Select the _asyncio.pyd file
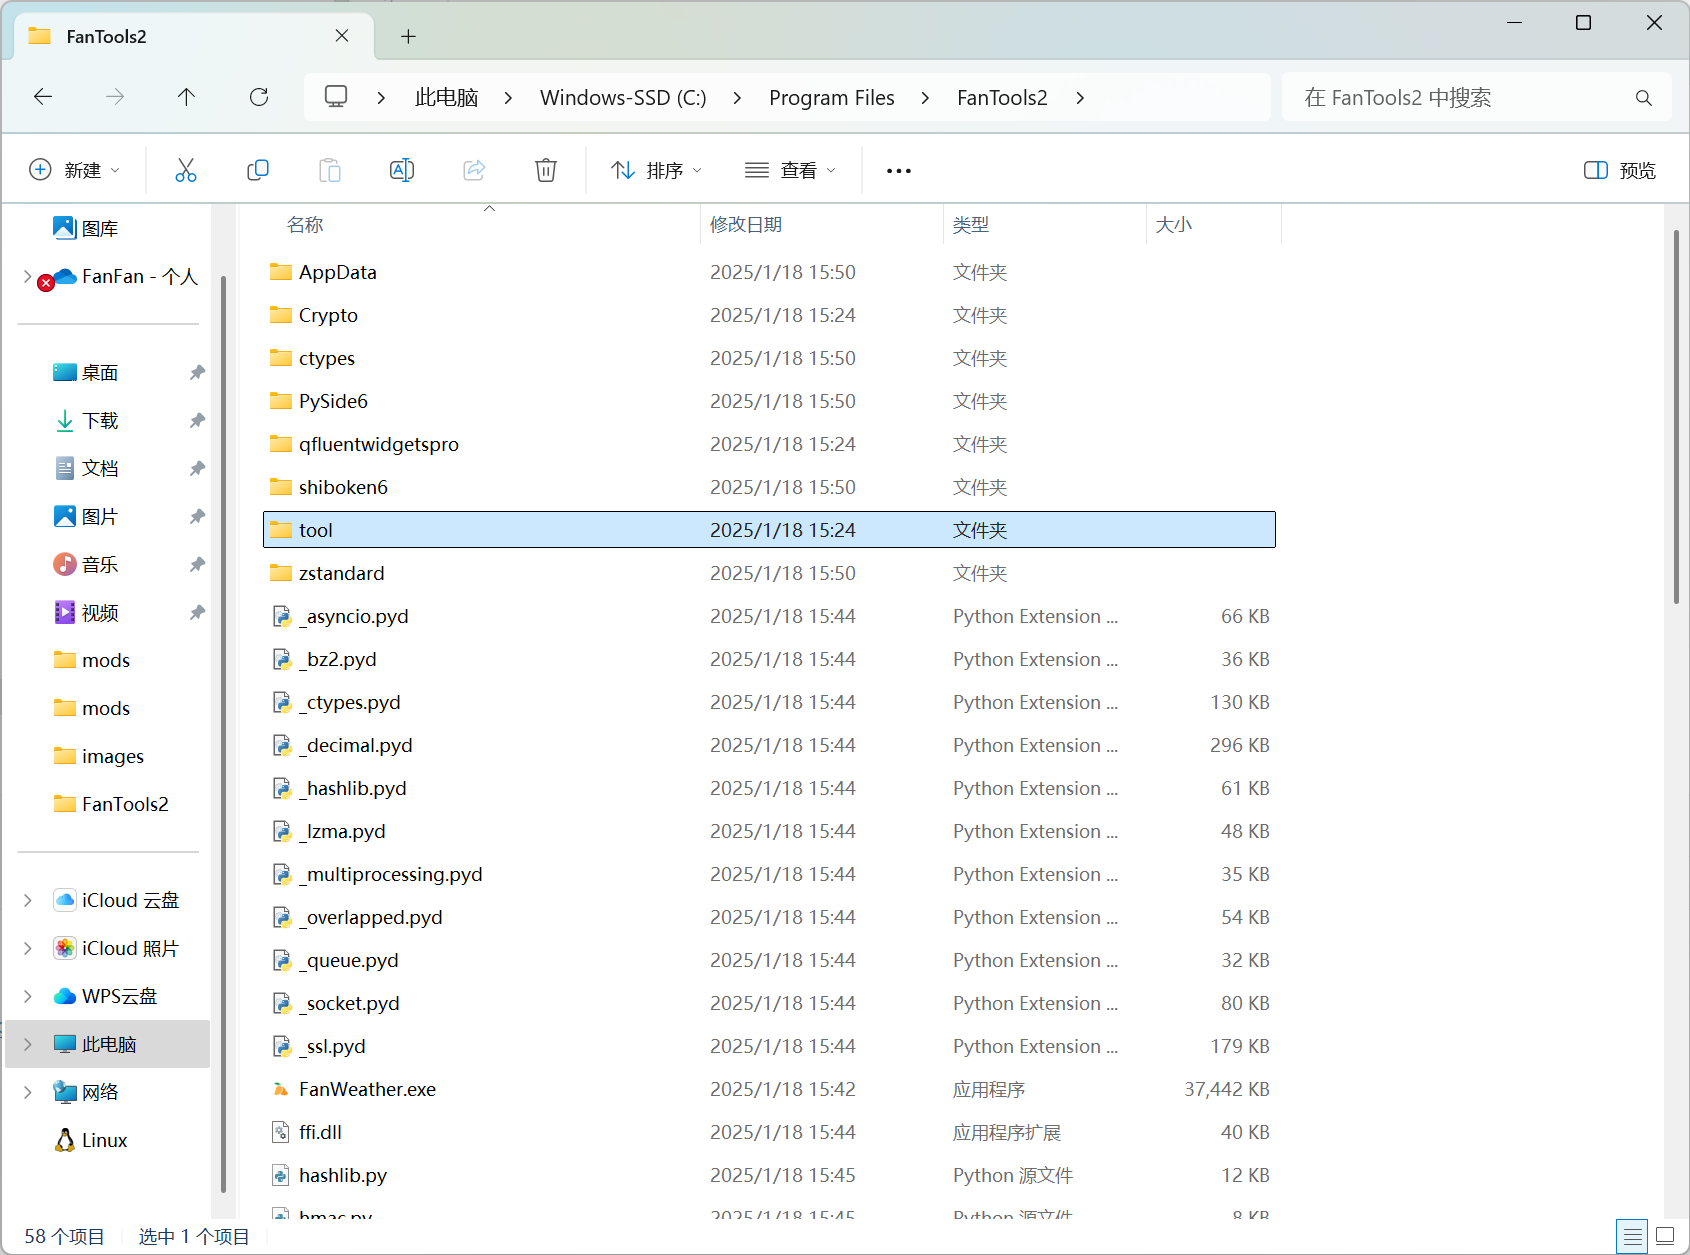The width and height of the screenshot is (1690, 1255). [x=769, y=616]
